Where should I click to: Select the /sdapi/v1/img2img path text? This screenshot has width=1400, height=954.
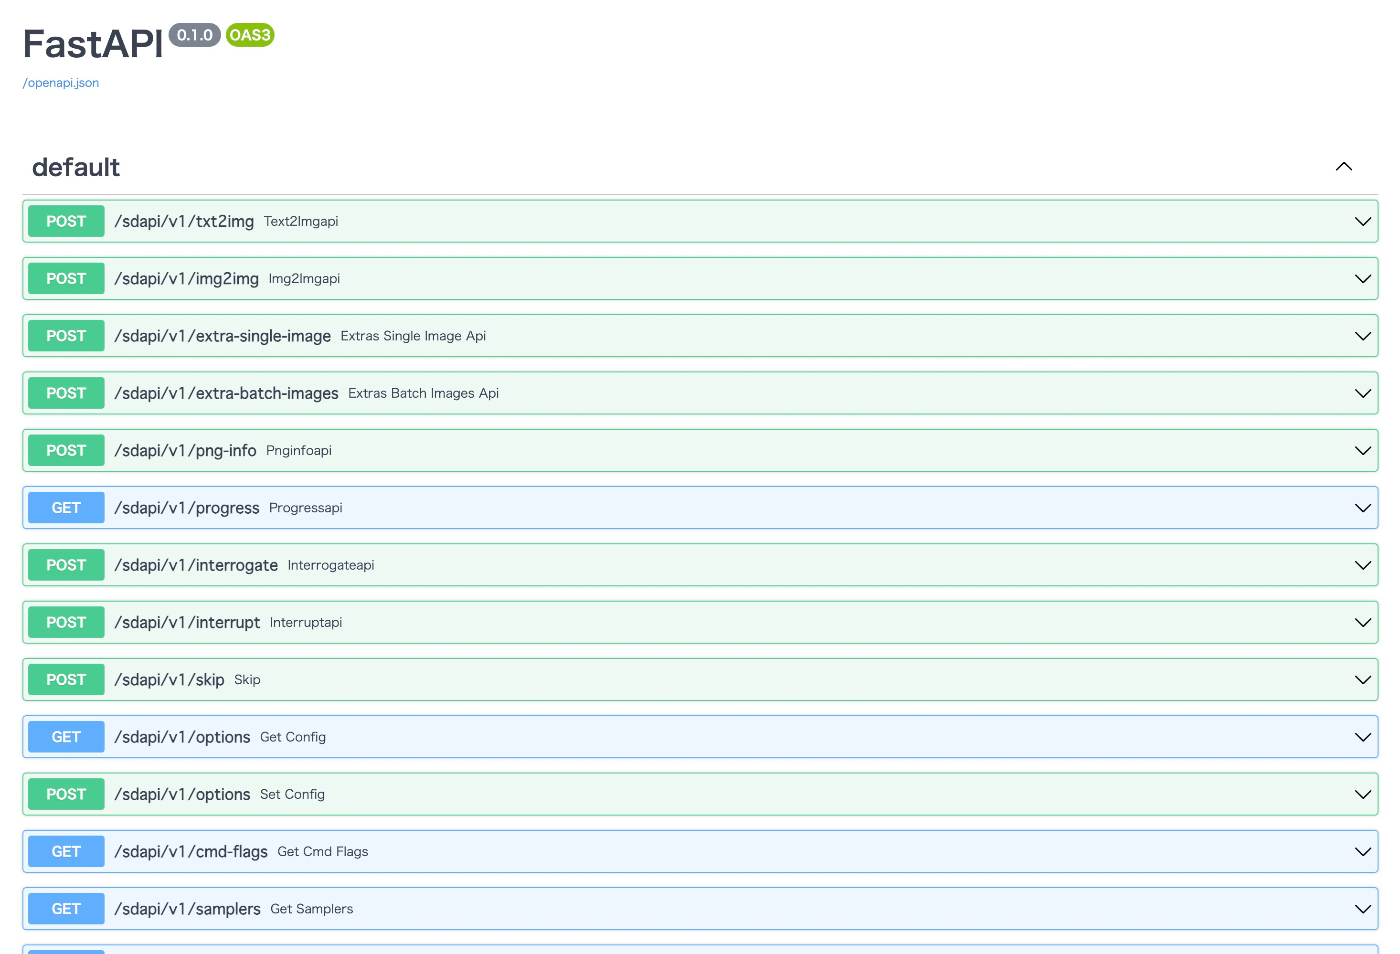click(x=187, y=279)
